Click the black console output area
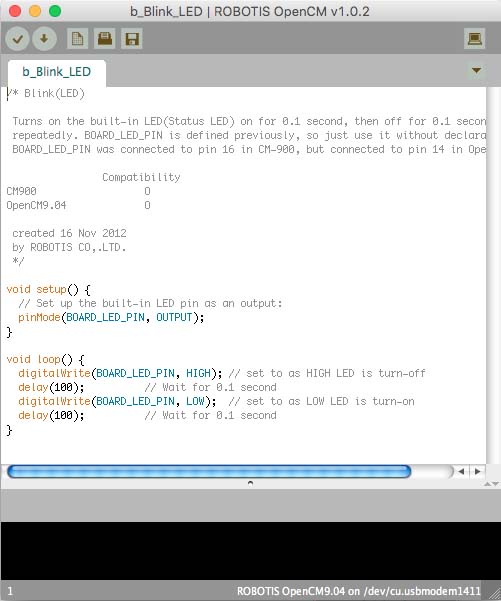 pyautogui.click(x=250, y=551)
